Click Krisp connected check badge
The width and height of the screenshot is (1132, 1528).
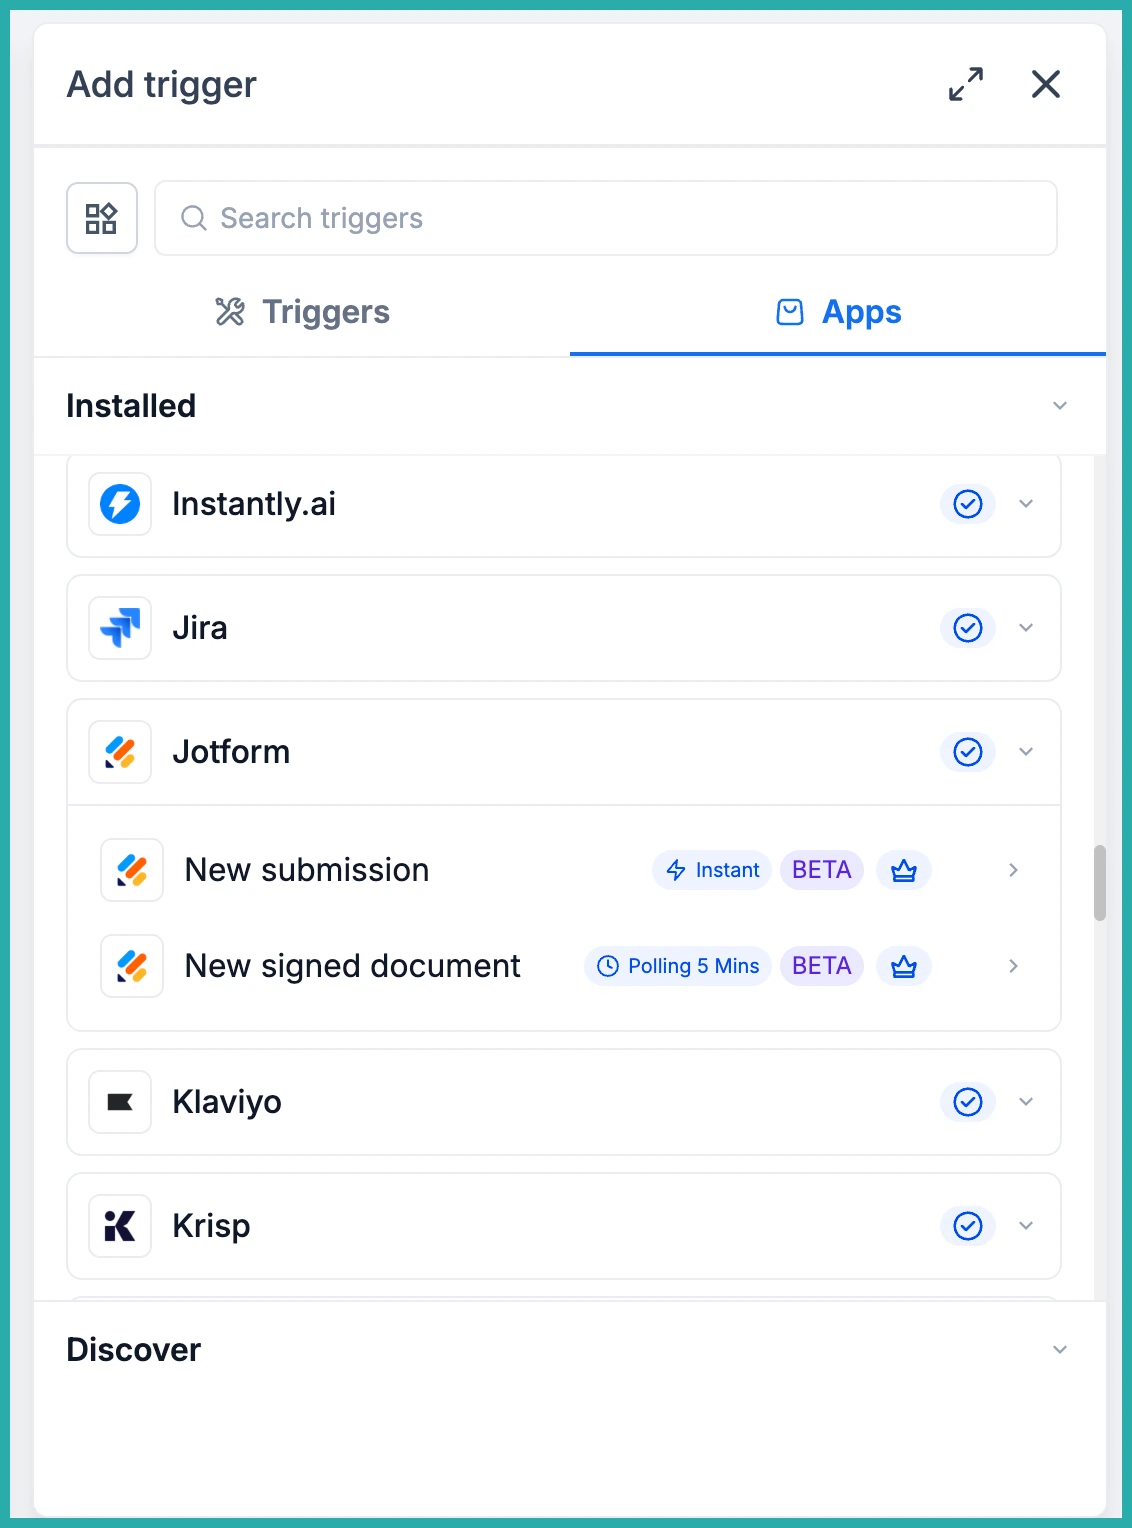(x=967, y=1226)
